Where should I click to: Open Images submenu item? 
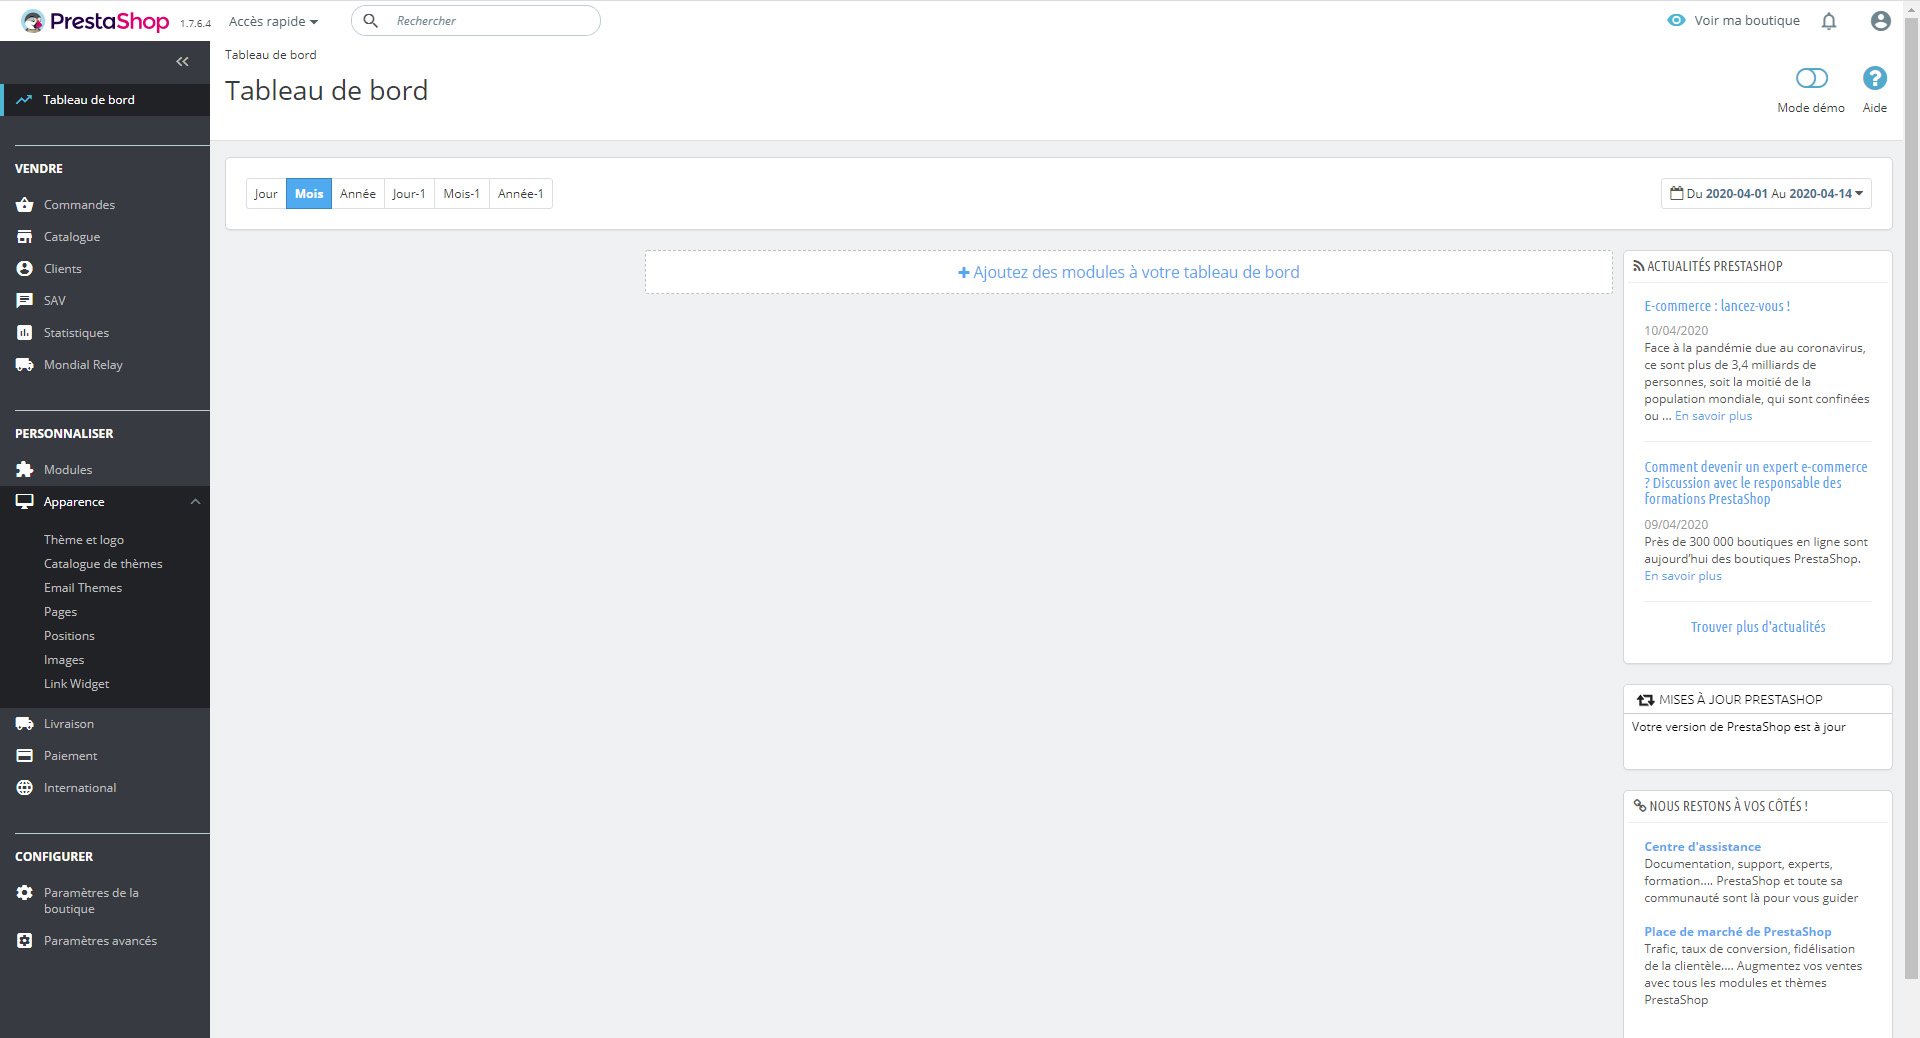[x=64, y=660]
